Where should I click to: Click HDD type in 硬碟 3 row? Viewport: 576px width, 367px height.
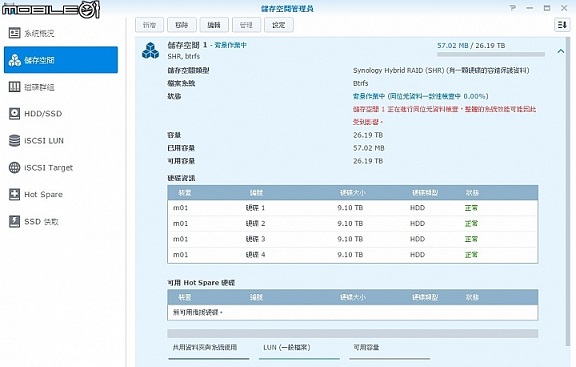coord(417,239)
